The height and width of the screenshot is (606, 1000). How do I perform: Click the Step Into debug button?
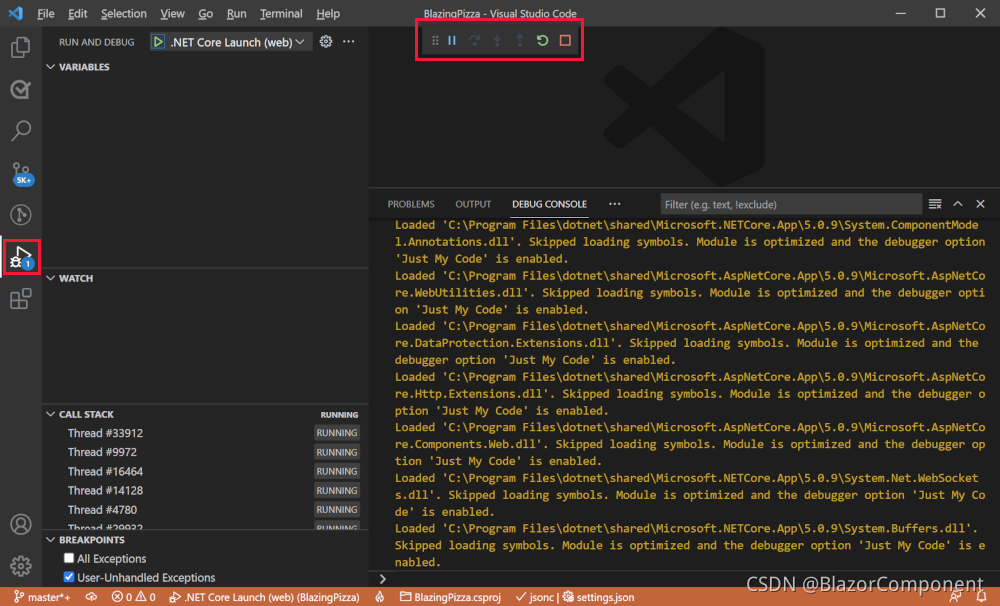(x=497, y=40)
